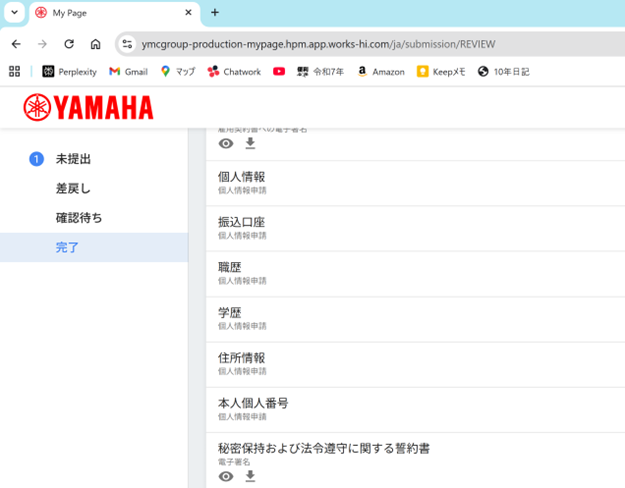Open the 個人情報 submission item
This screenshot has width=625, height=488.
[x=242, y=177]
